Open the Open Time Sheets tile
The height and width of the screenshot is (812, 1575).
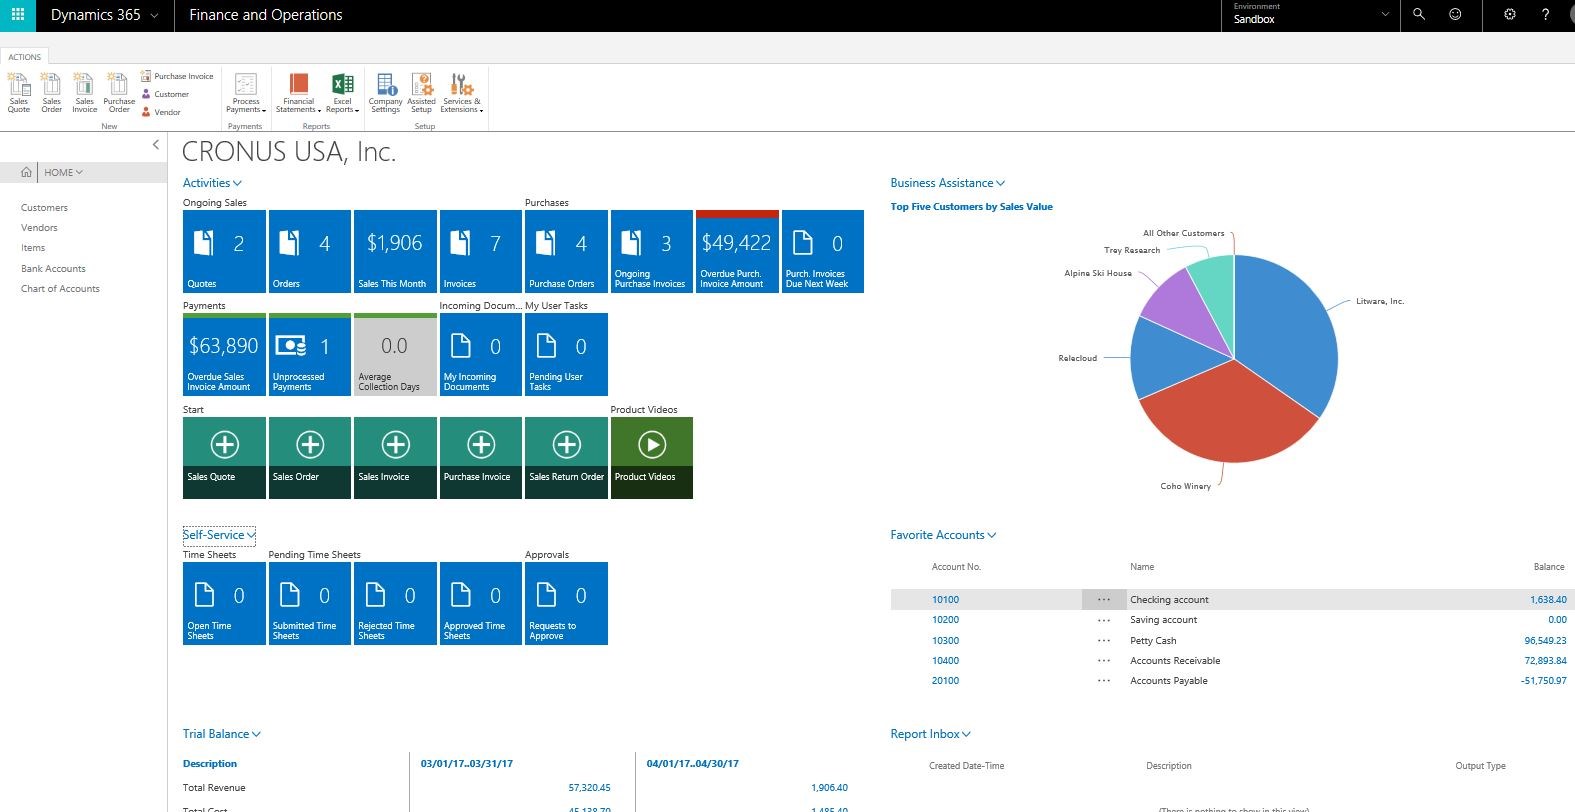(224, 603)
